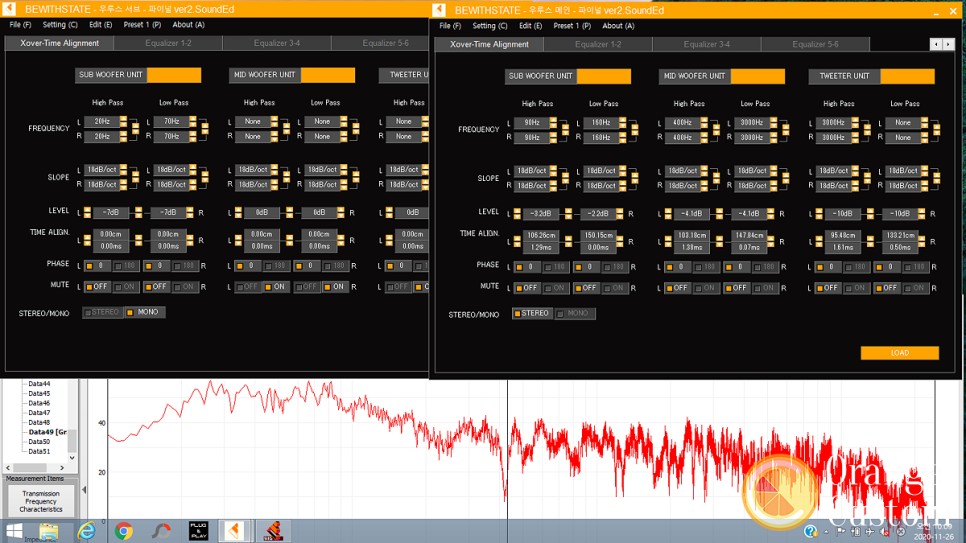The width and height of the screenshot is (966, 543).
Task: Turn mute ON for sub woofer left channel in right window
Action: (555, 288)
